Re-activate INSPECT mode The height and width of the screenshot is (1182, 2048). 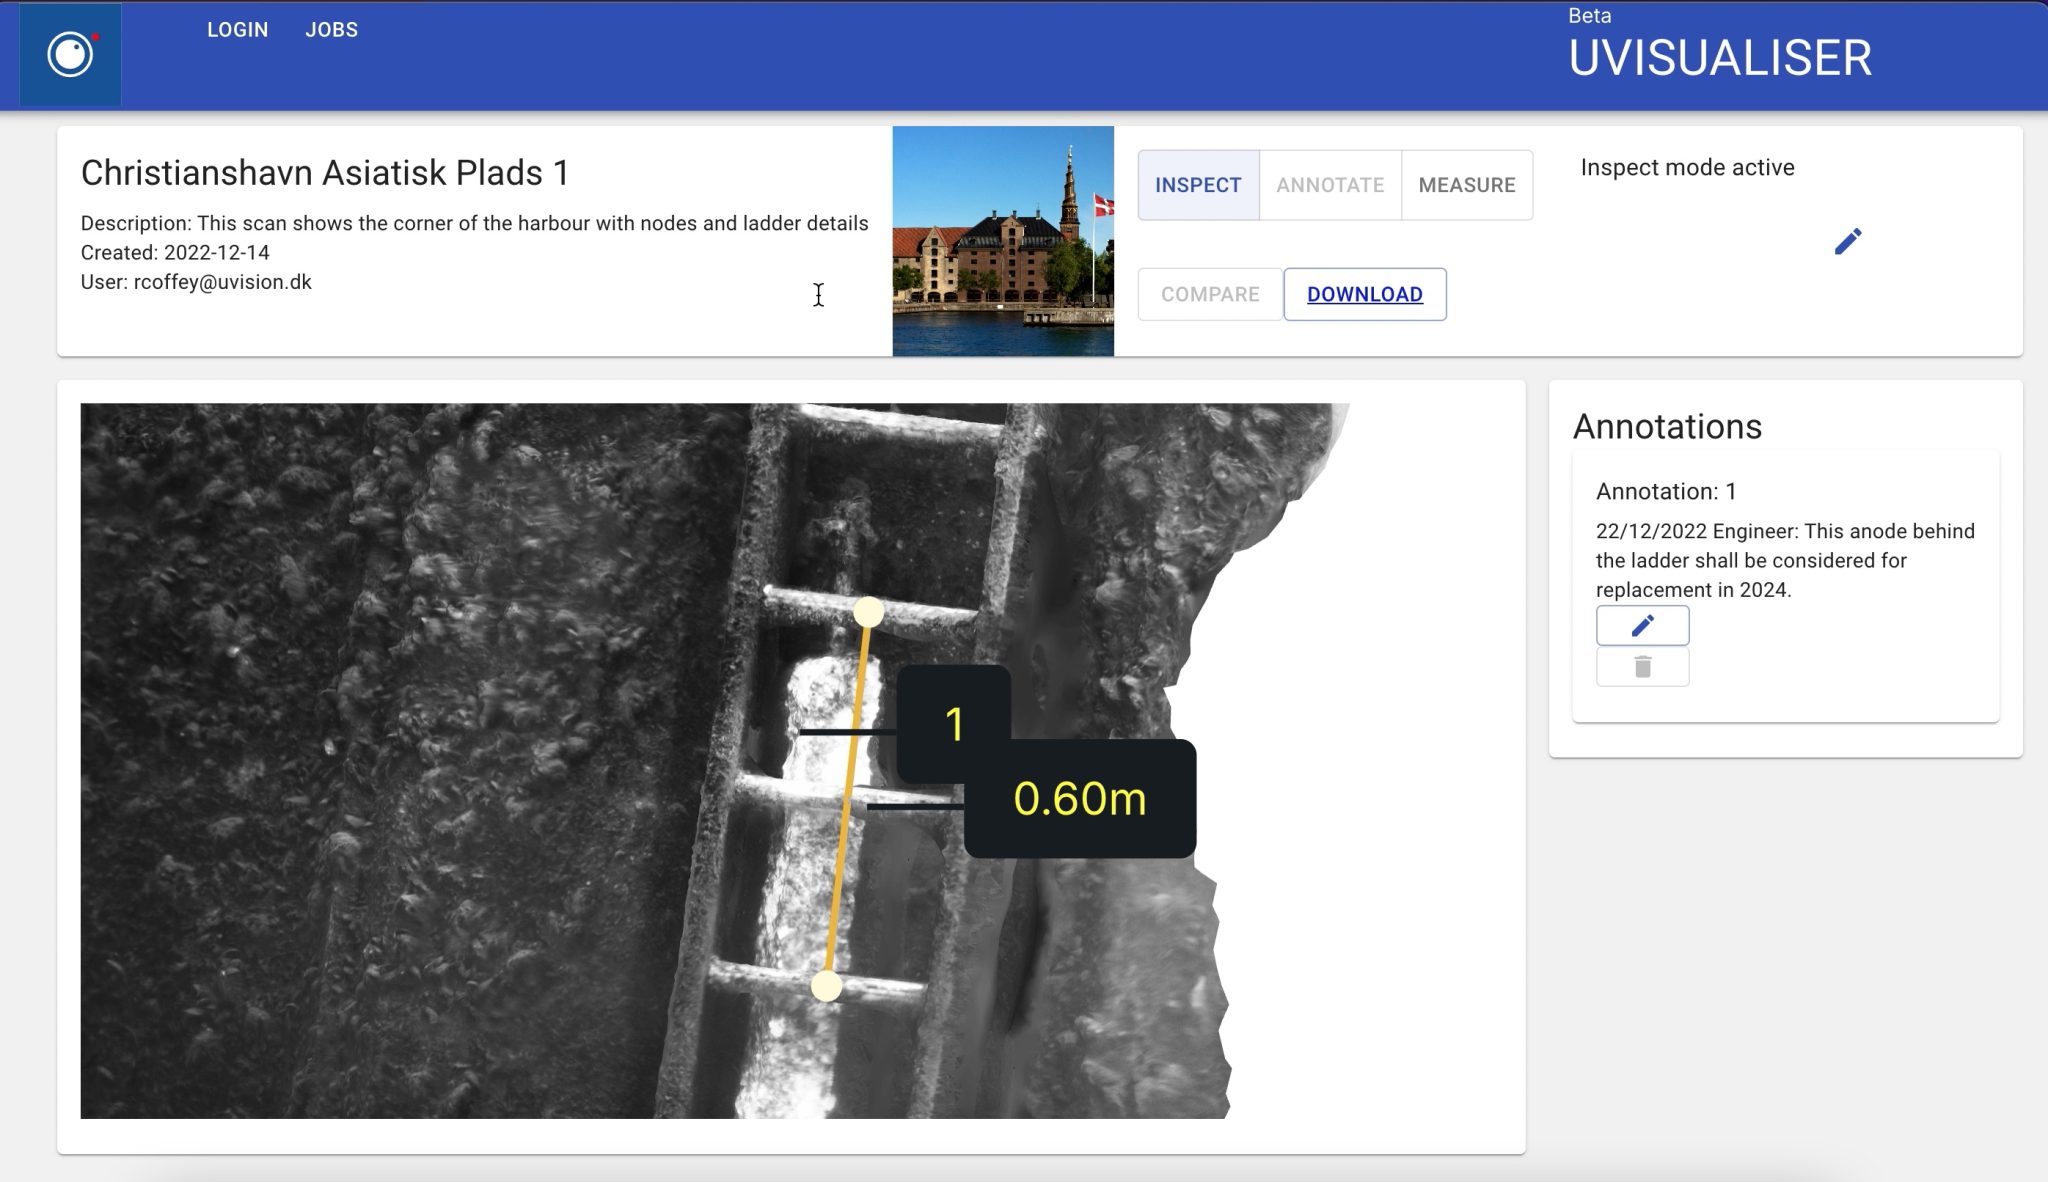click(1198, 185)
